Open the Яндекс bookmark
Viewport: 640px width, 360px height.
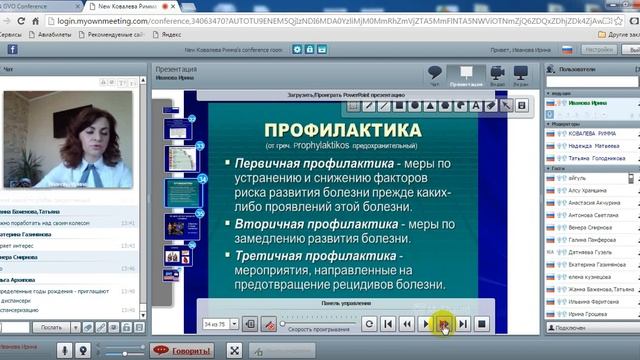[167, 35]
